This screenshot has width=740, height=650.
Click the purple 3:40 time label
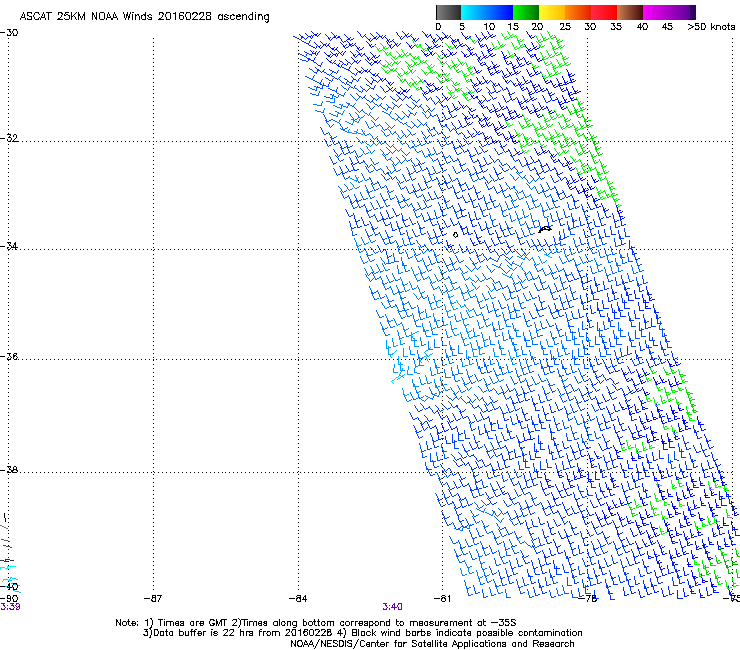(392, 607)
